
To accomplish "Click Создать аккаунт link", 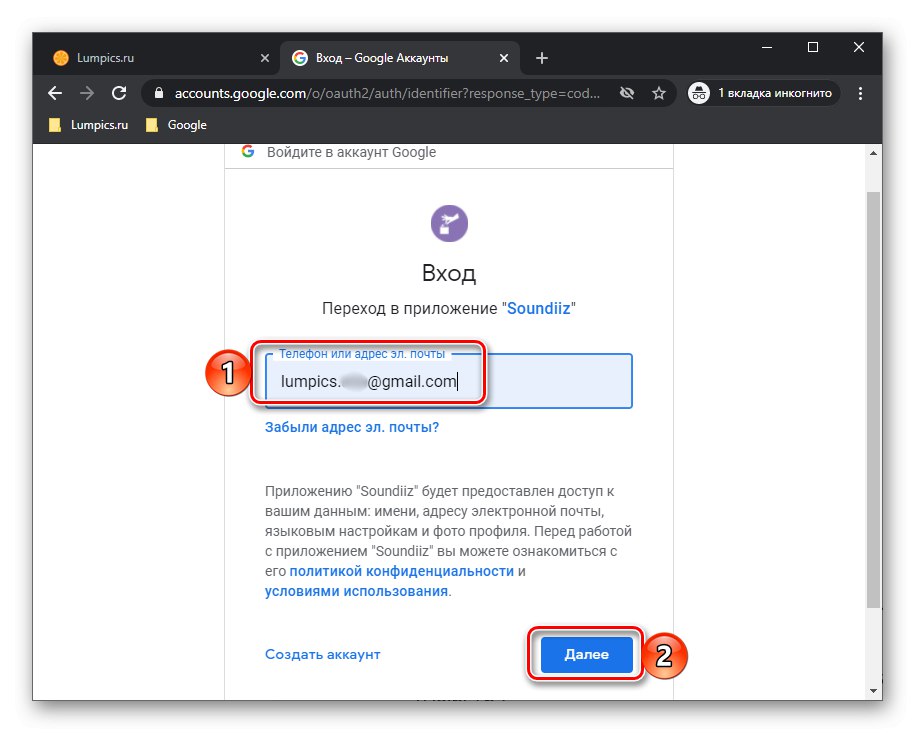I will click(323, 654).
